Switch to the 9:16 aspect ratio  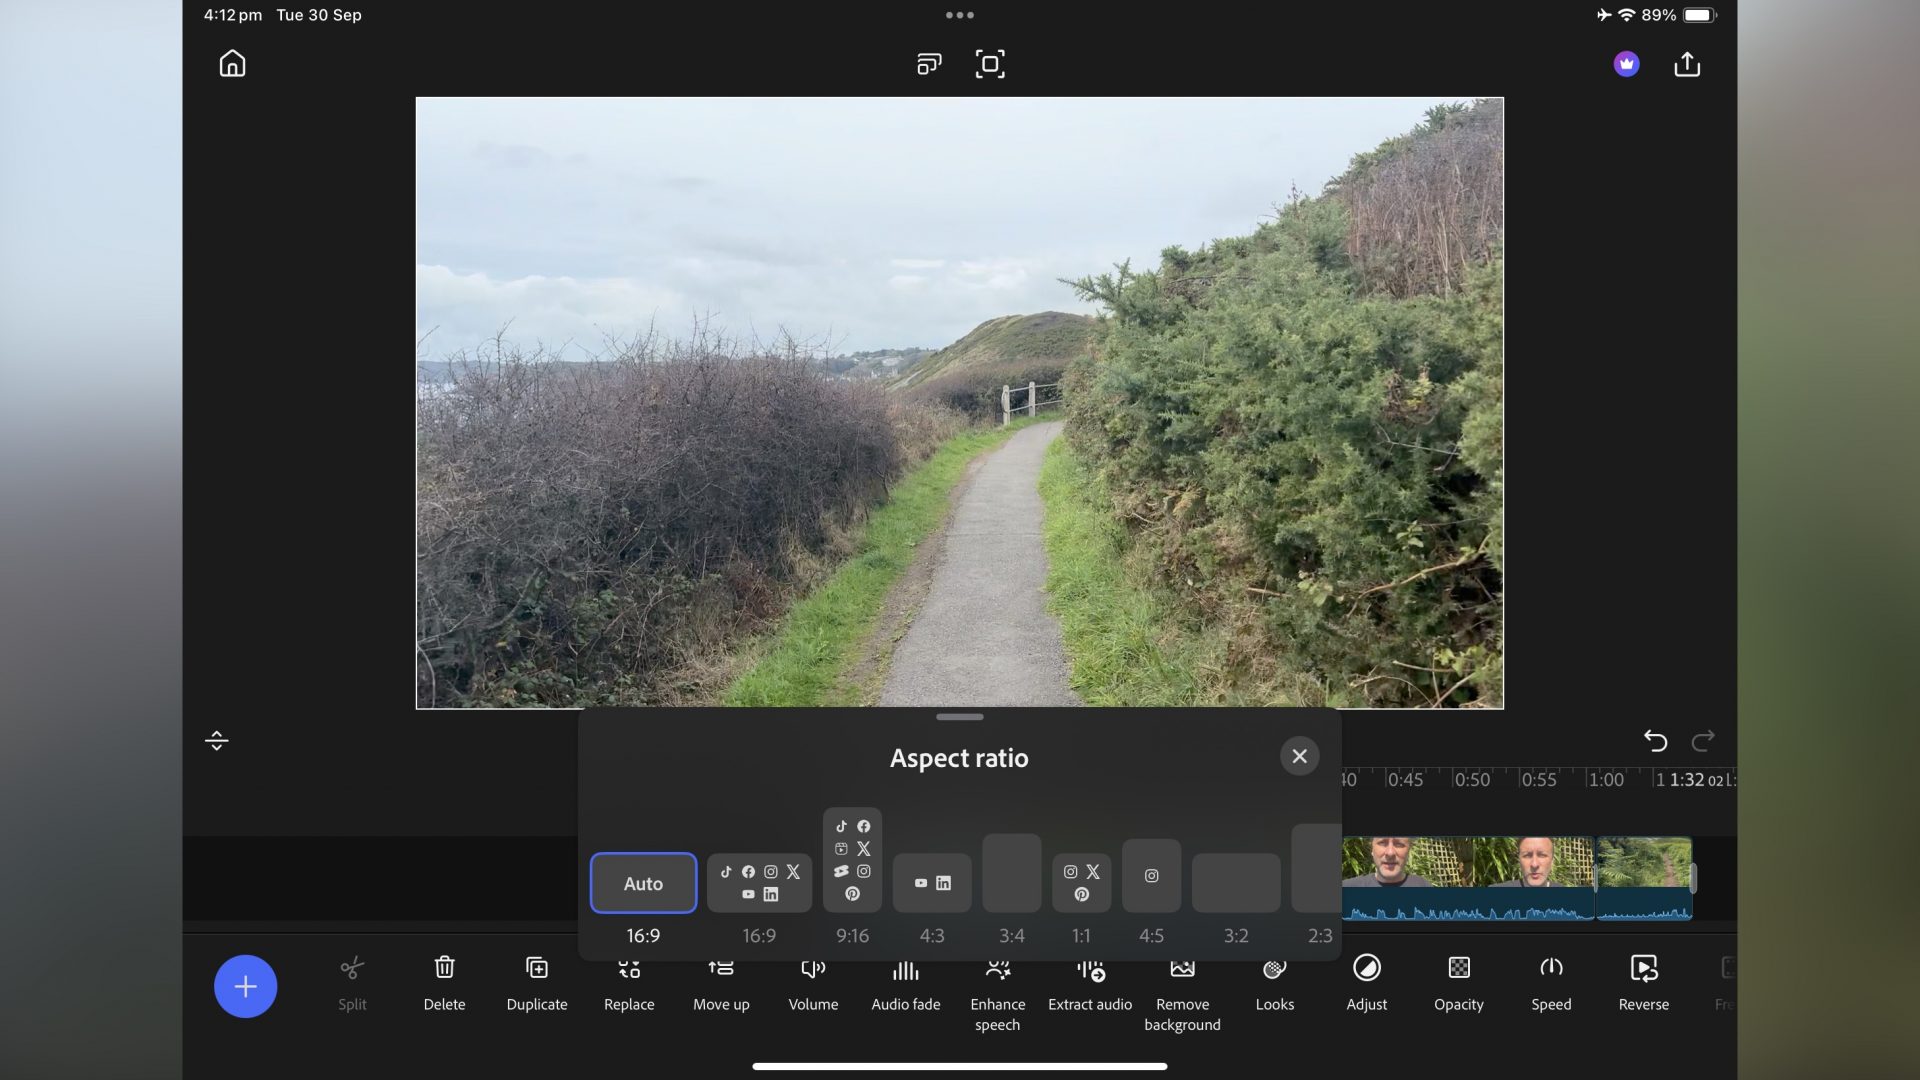tap(852, 880)
